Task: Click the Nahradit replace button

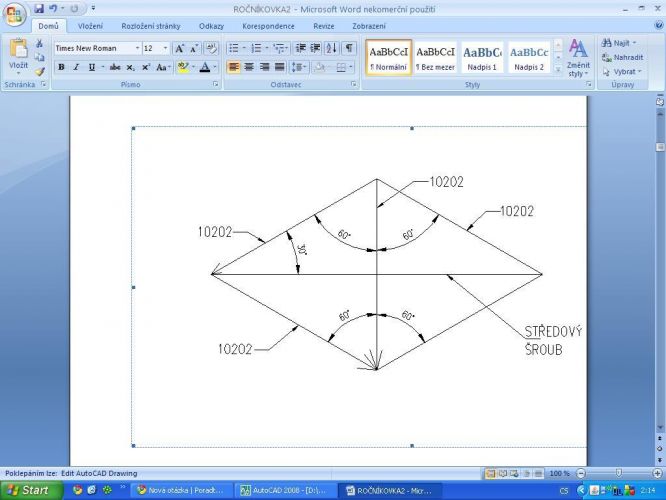Action: 623,57
